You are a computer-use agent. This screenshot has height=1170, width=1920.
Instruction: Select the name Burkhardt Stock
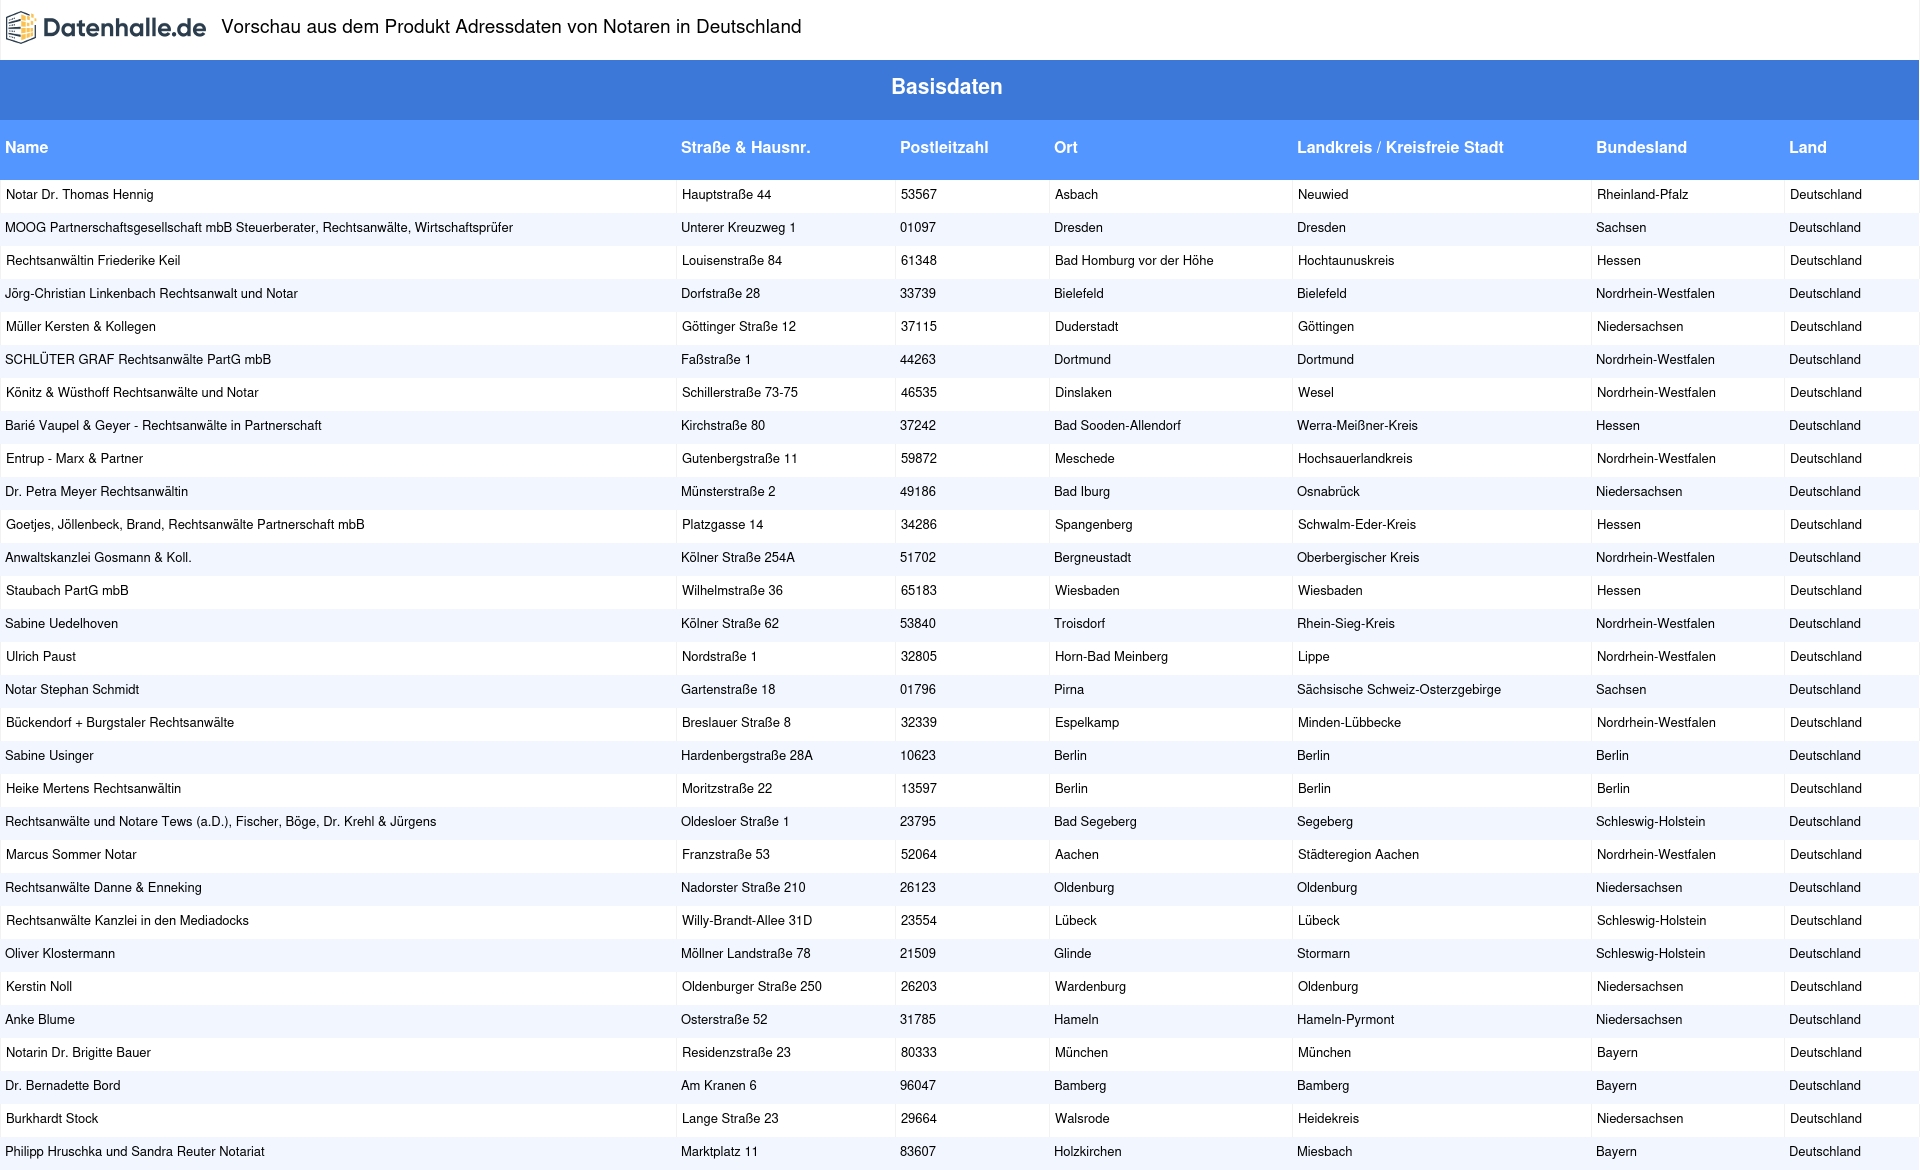pos(52,1119)
